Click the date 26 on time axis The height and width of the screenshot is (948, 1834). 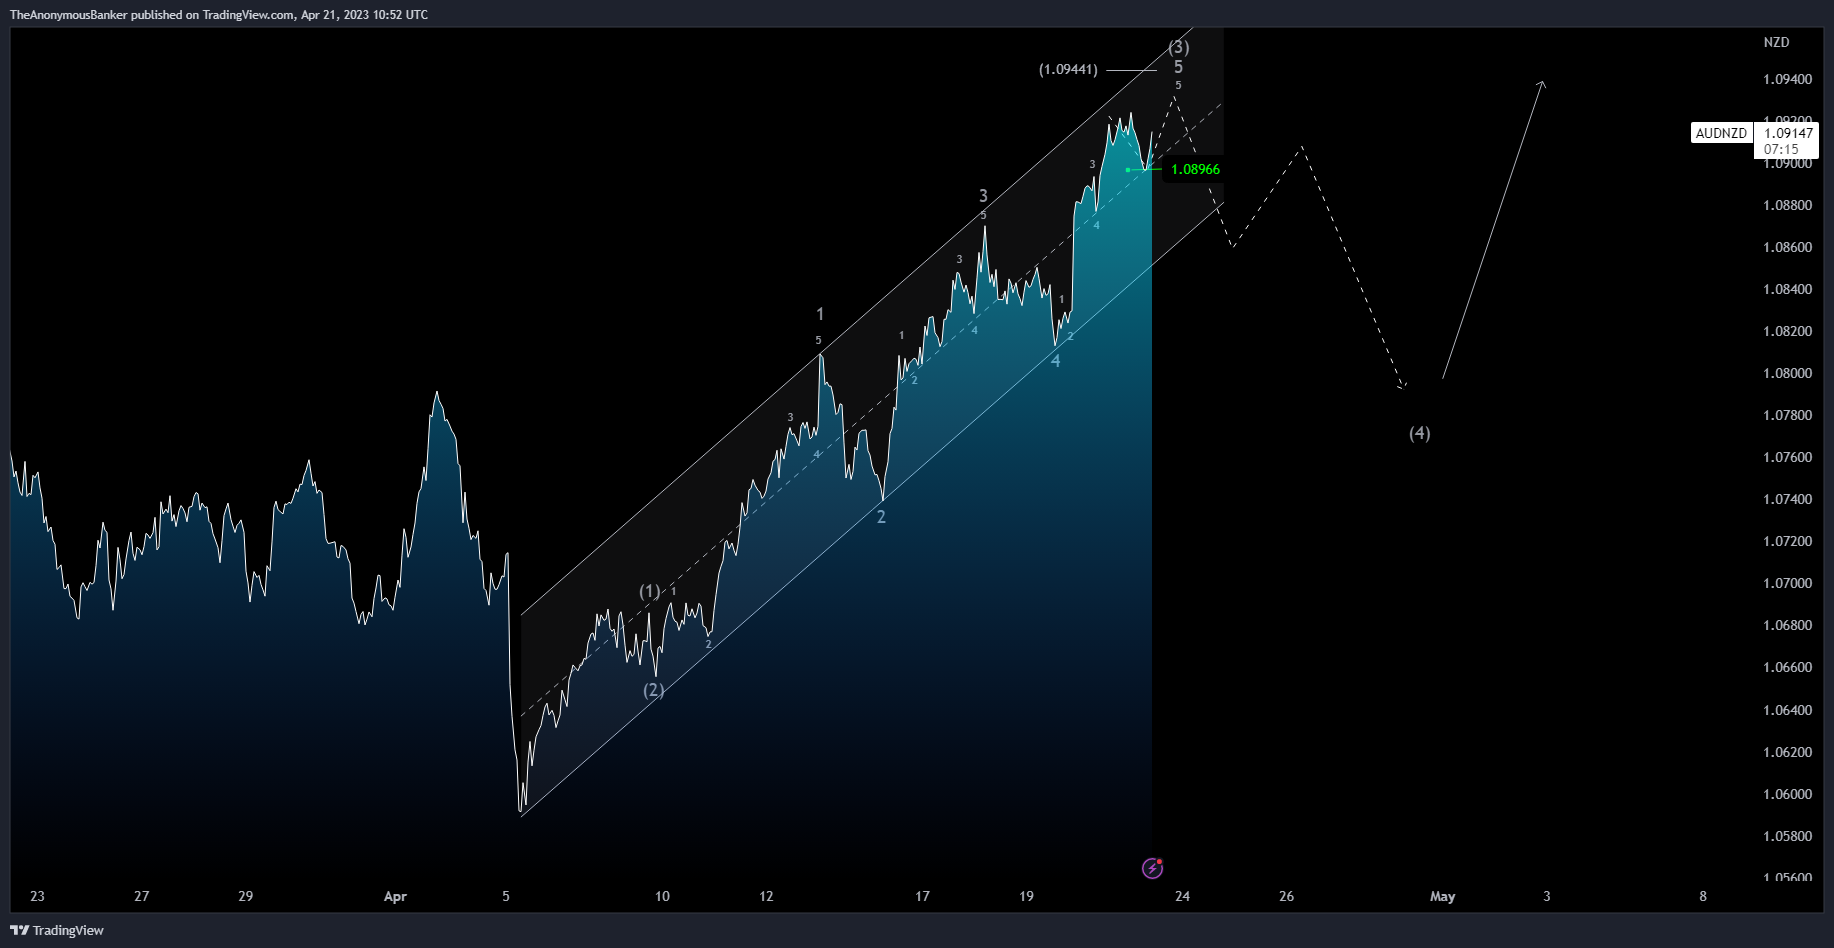[x=1286, y=896]
